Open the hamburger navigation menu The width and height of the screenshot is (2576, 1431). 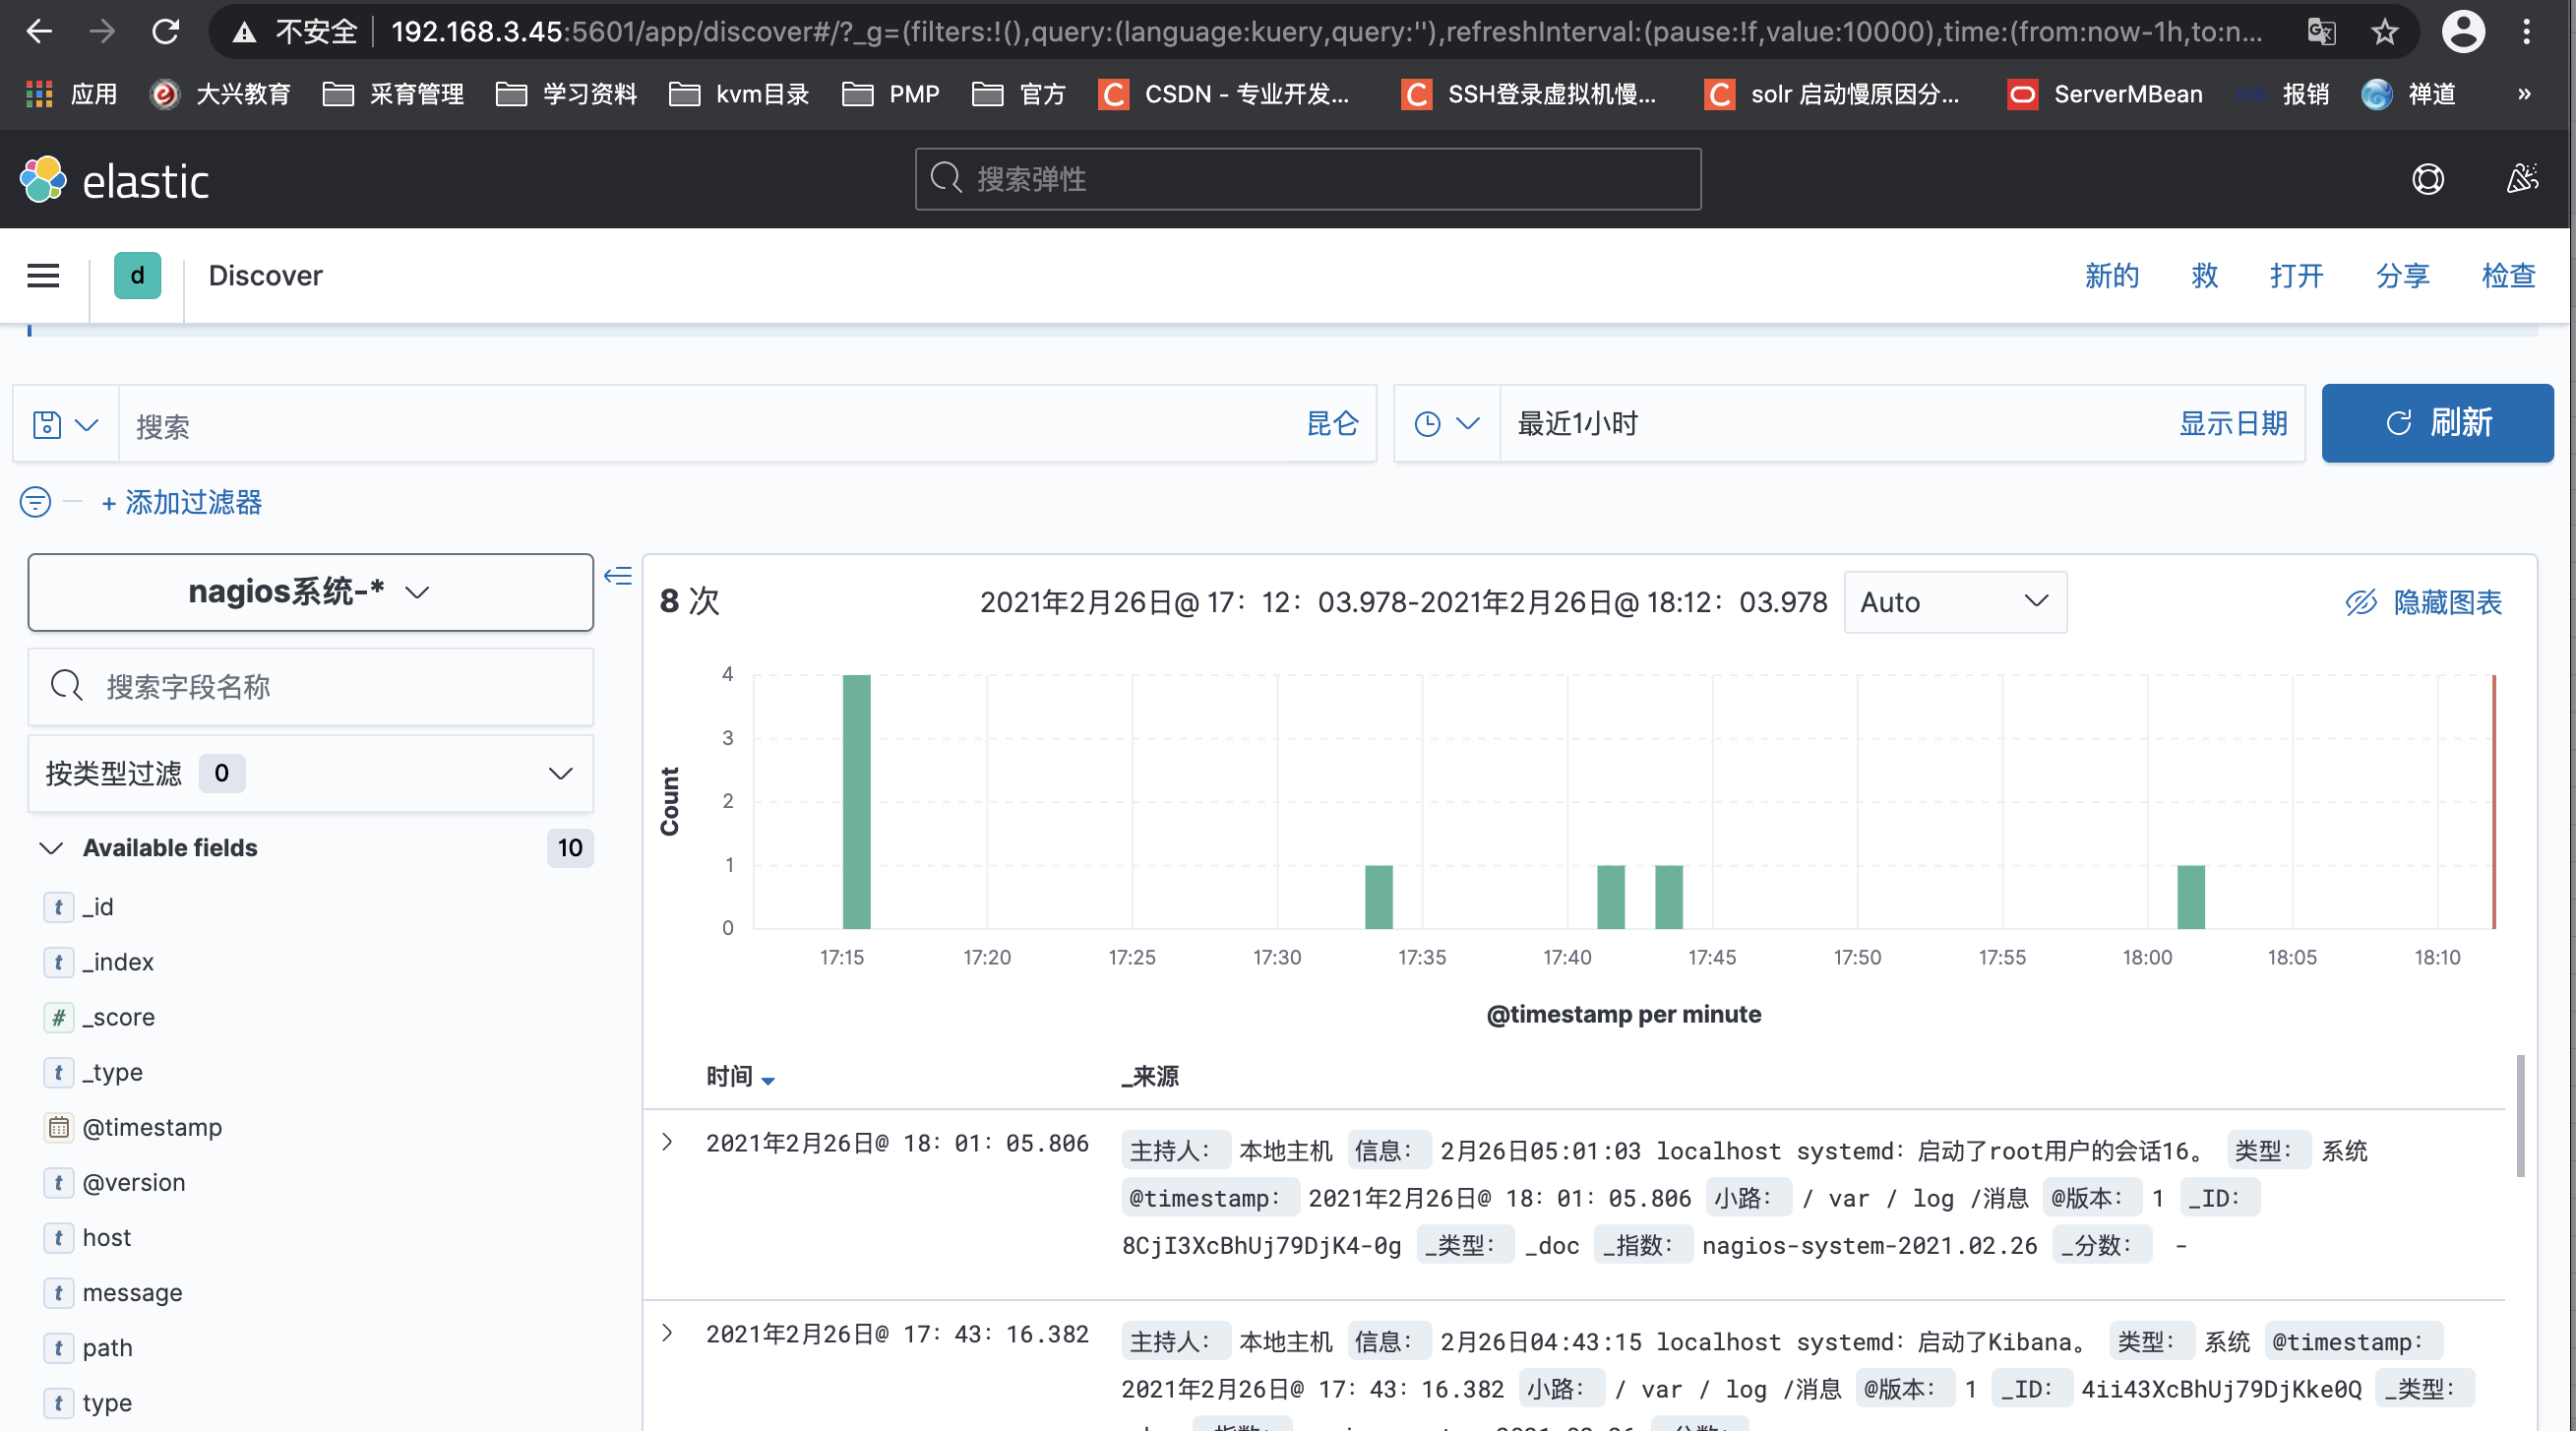pos(42,275)
